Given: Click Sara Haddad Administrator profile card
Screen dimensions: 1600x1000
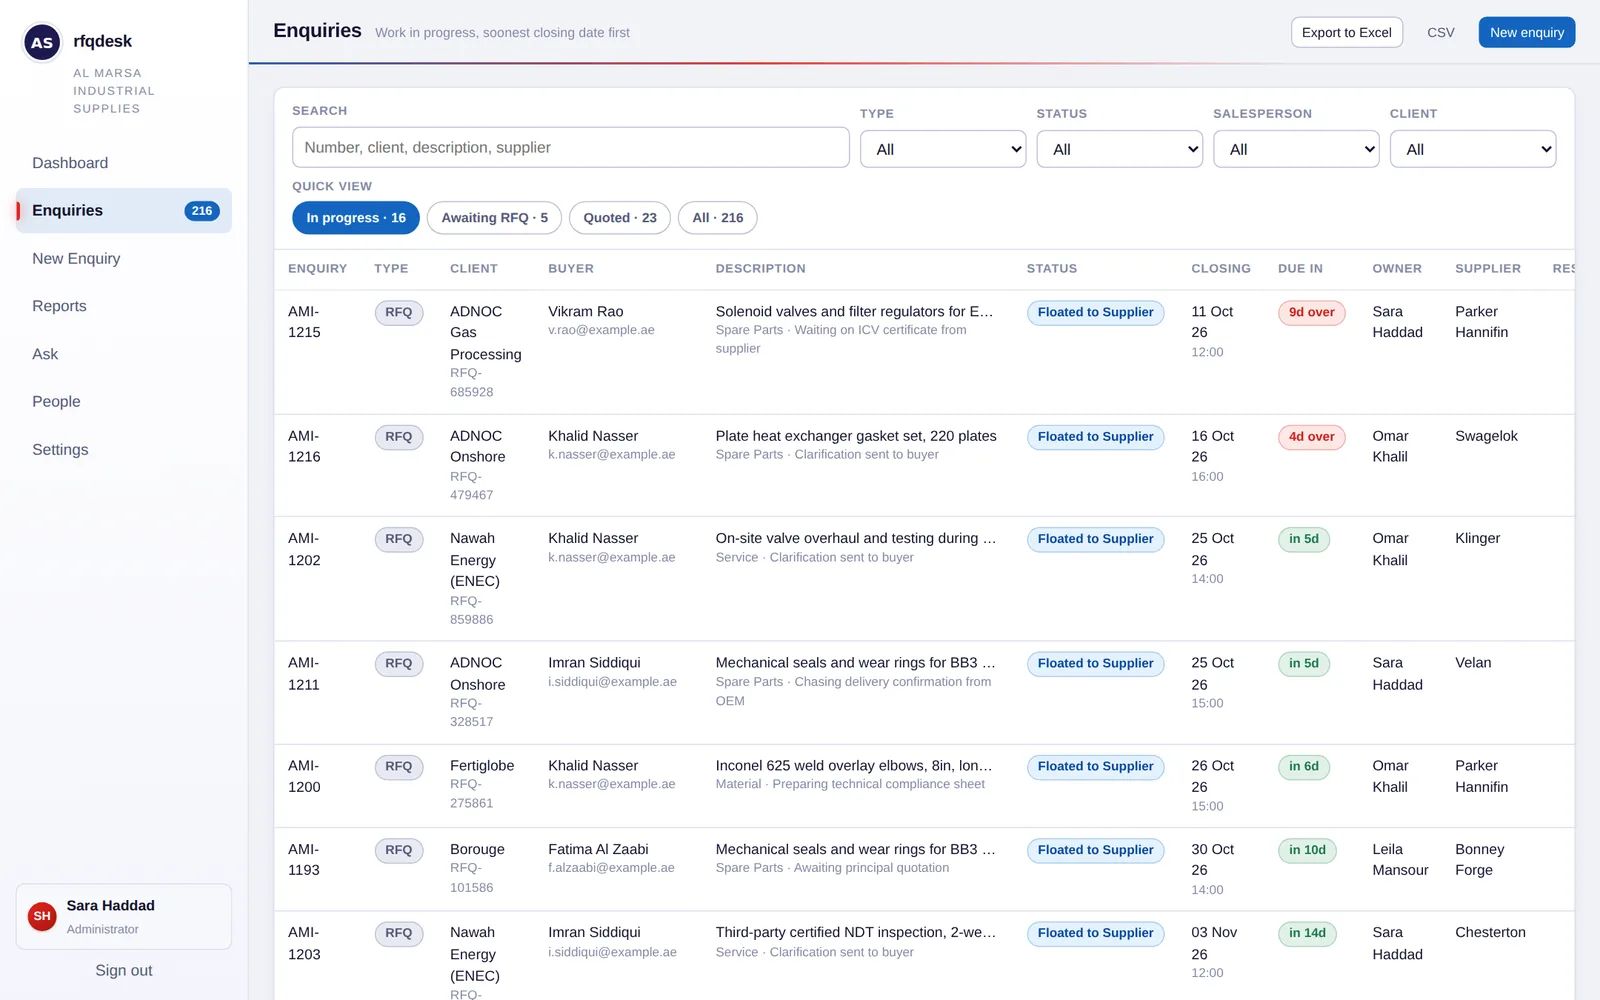Looking at the screenshot, I should pyautogui.click(x=124, y=916).
